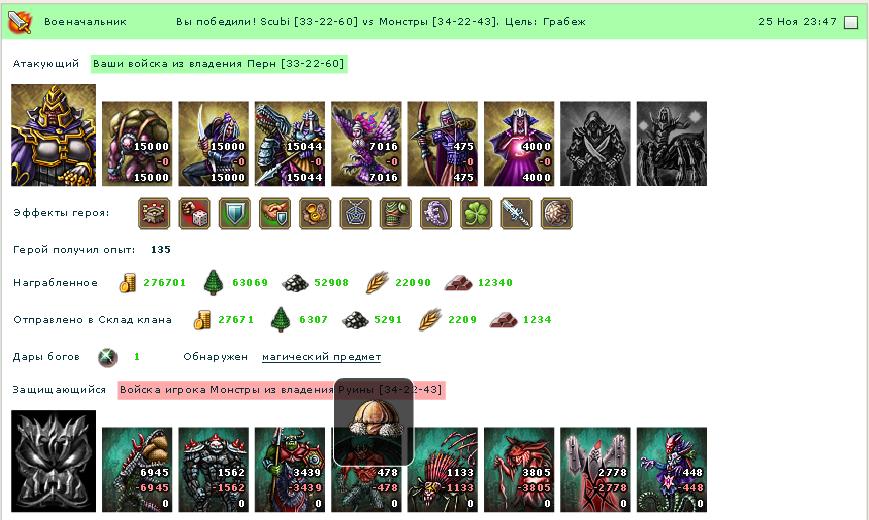Select the fist and dice hero effect
This screenshot has width=869, height=520.
[195, 213]
